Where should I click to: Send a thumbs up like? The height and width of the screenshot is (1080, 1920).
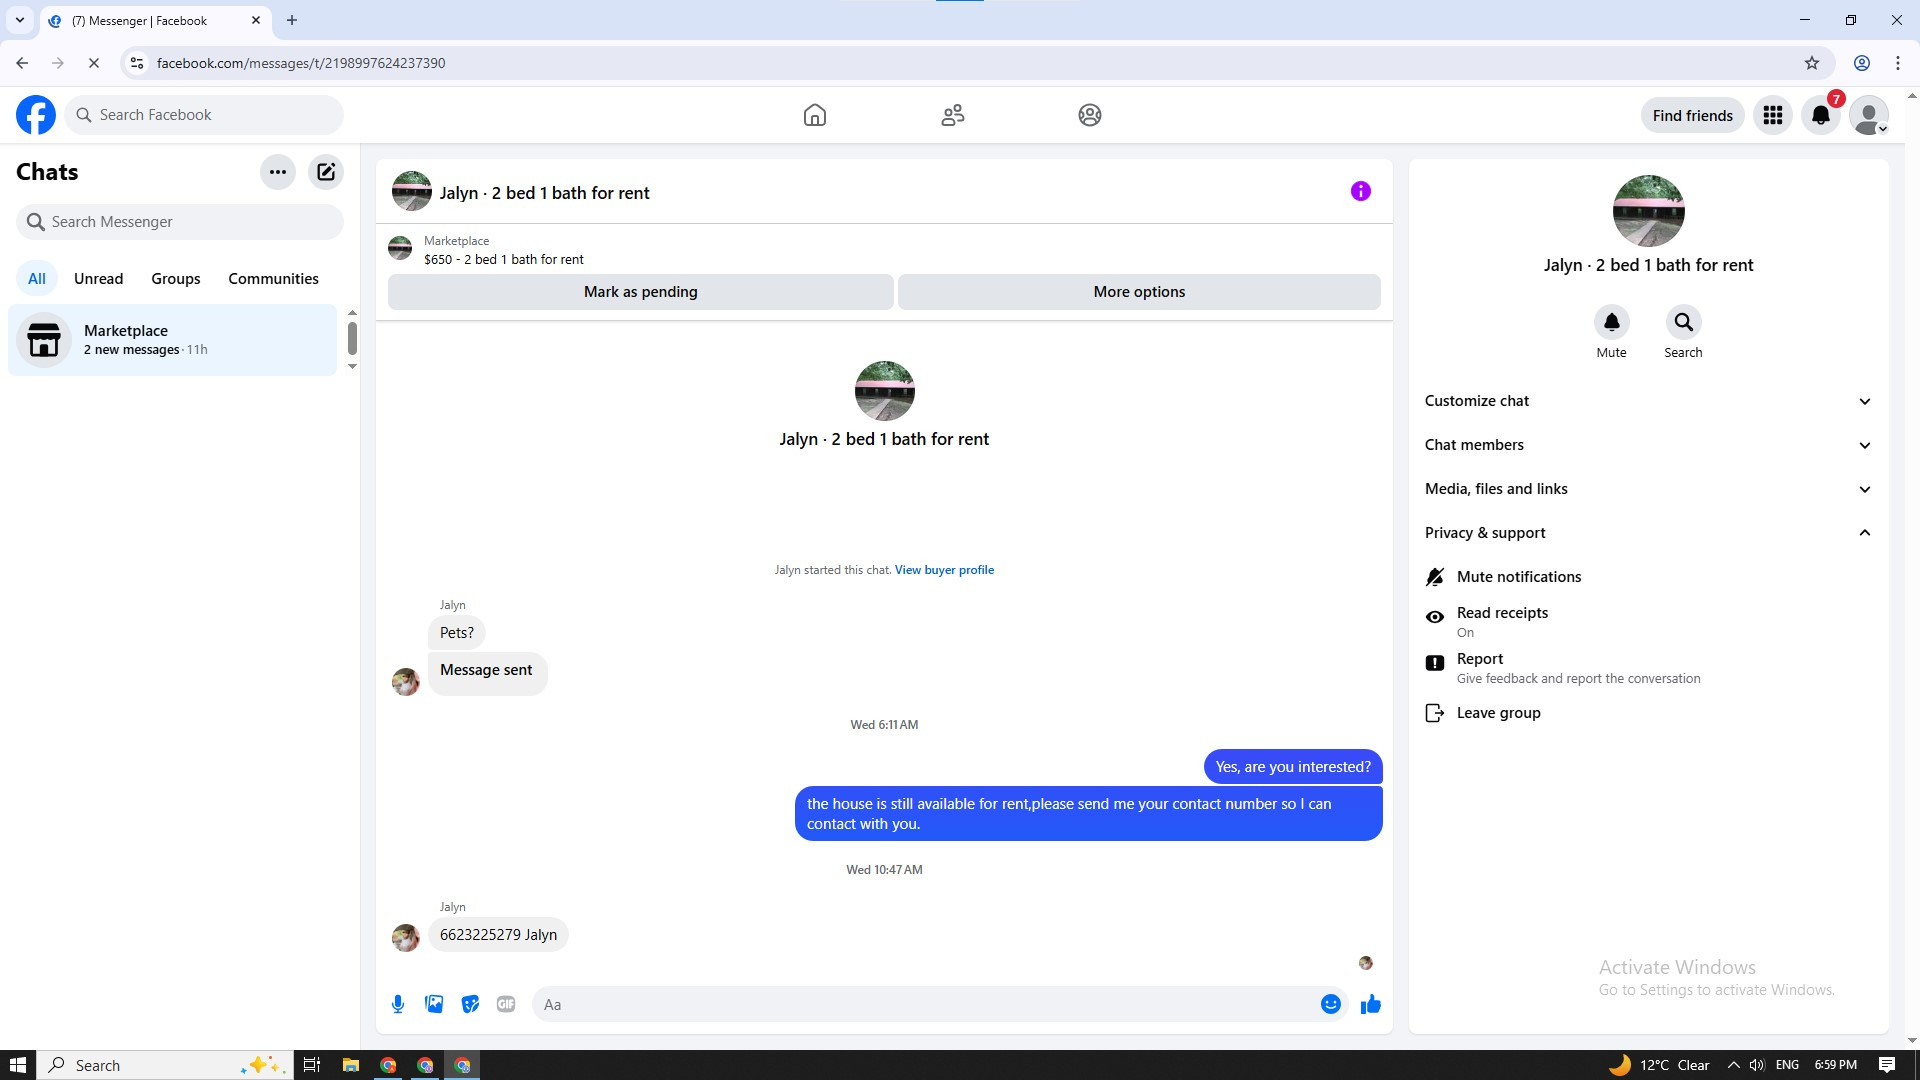[1370, 1004]
